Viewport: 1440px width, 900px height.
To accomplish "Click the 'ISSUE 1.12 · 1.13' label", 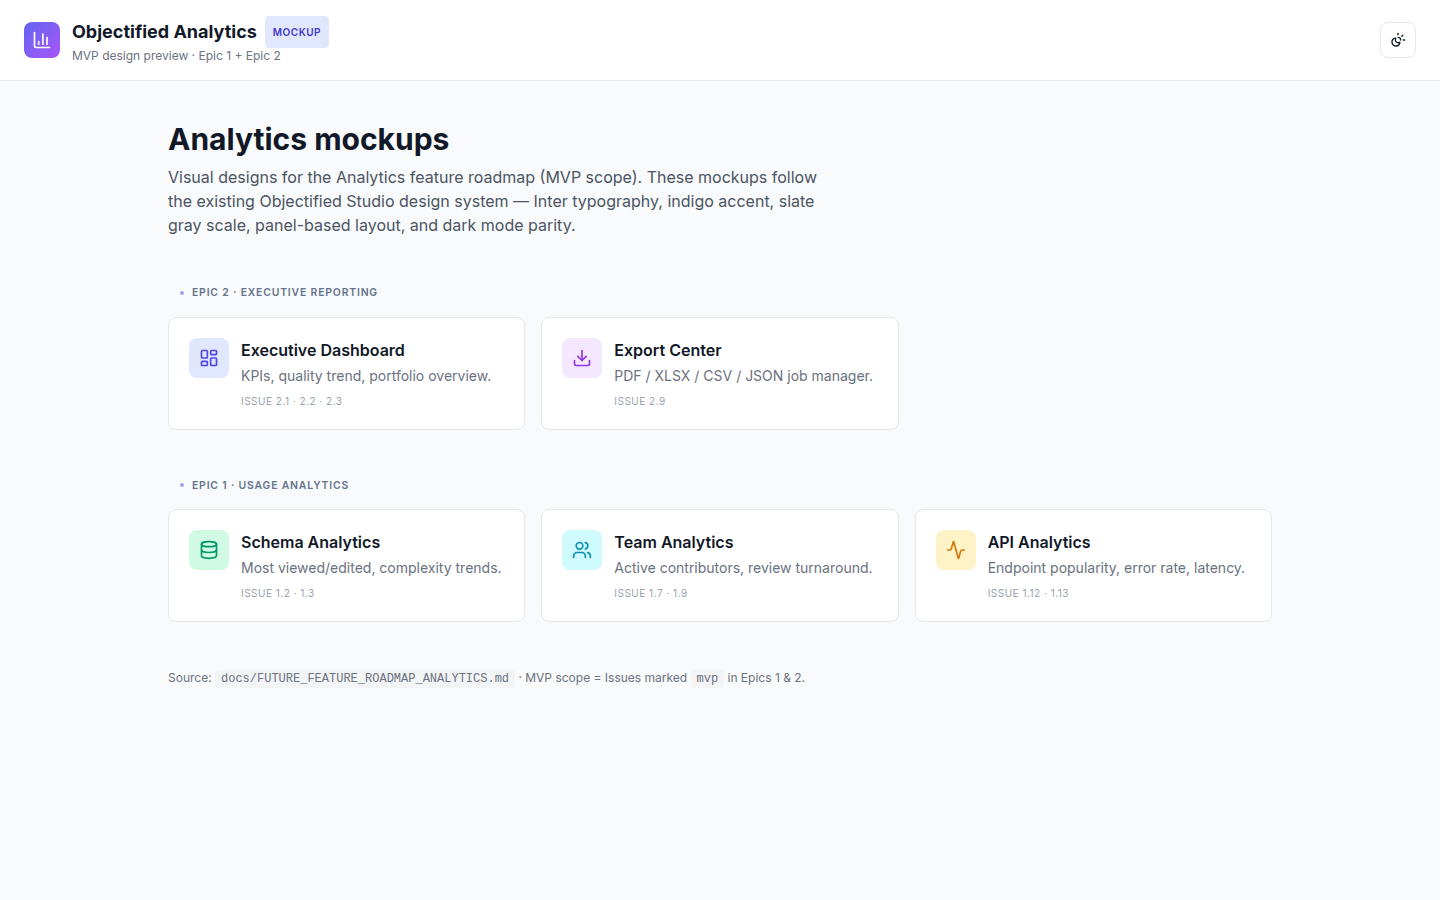I will coord(1028,593).
